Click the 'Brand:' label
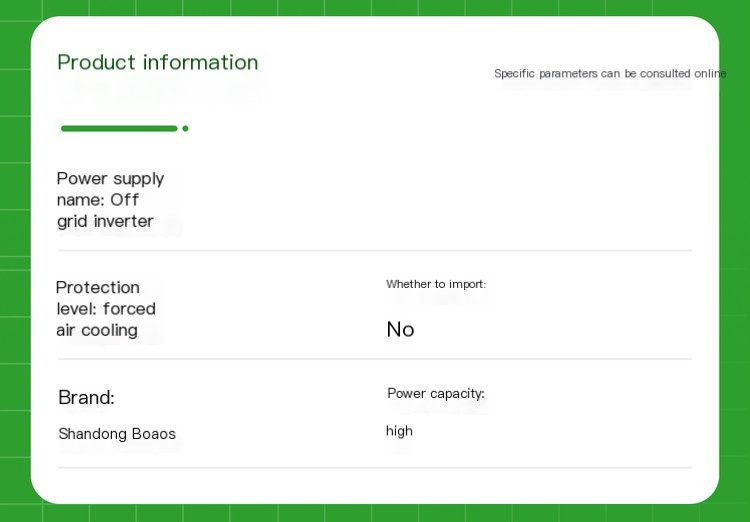This screenshot has width=750, height=522. (87, 398)
